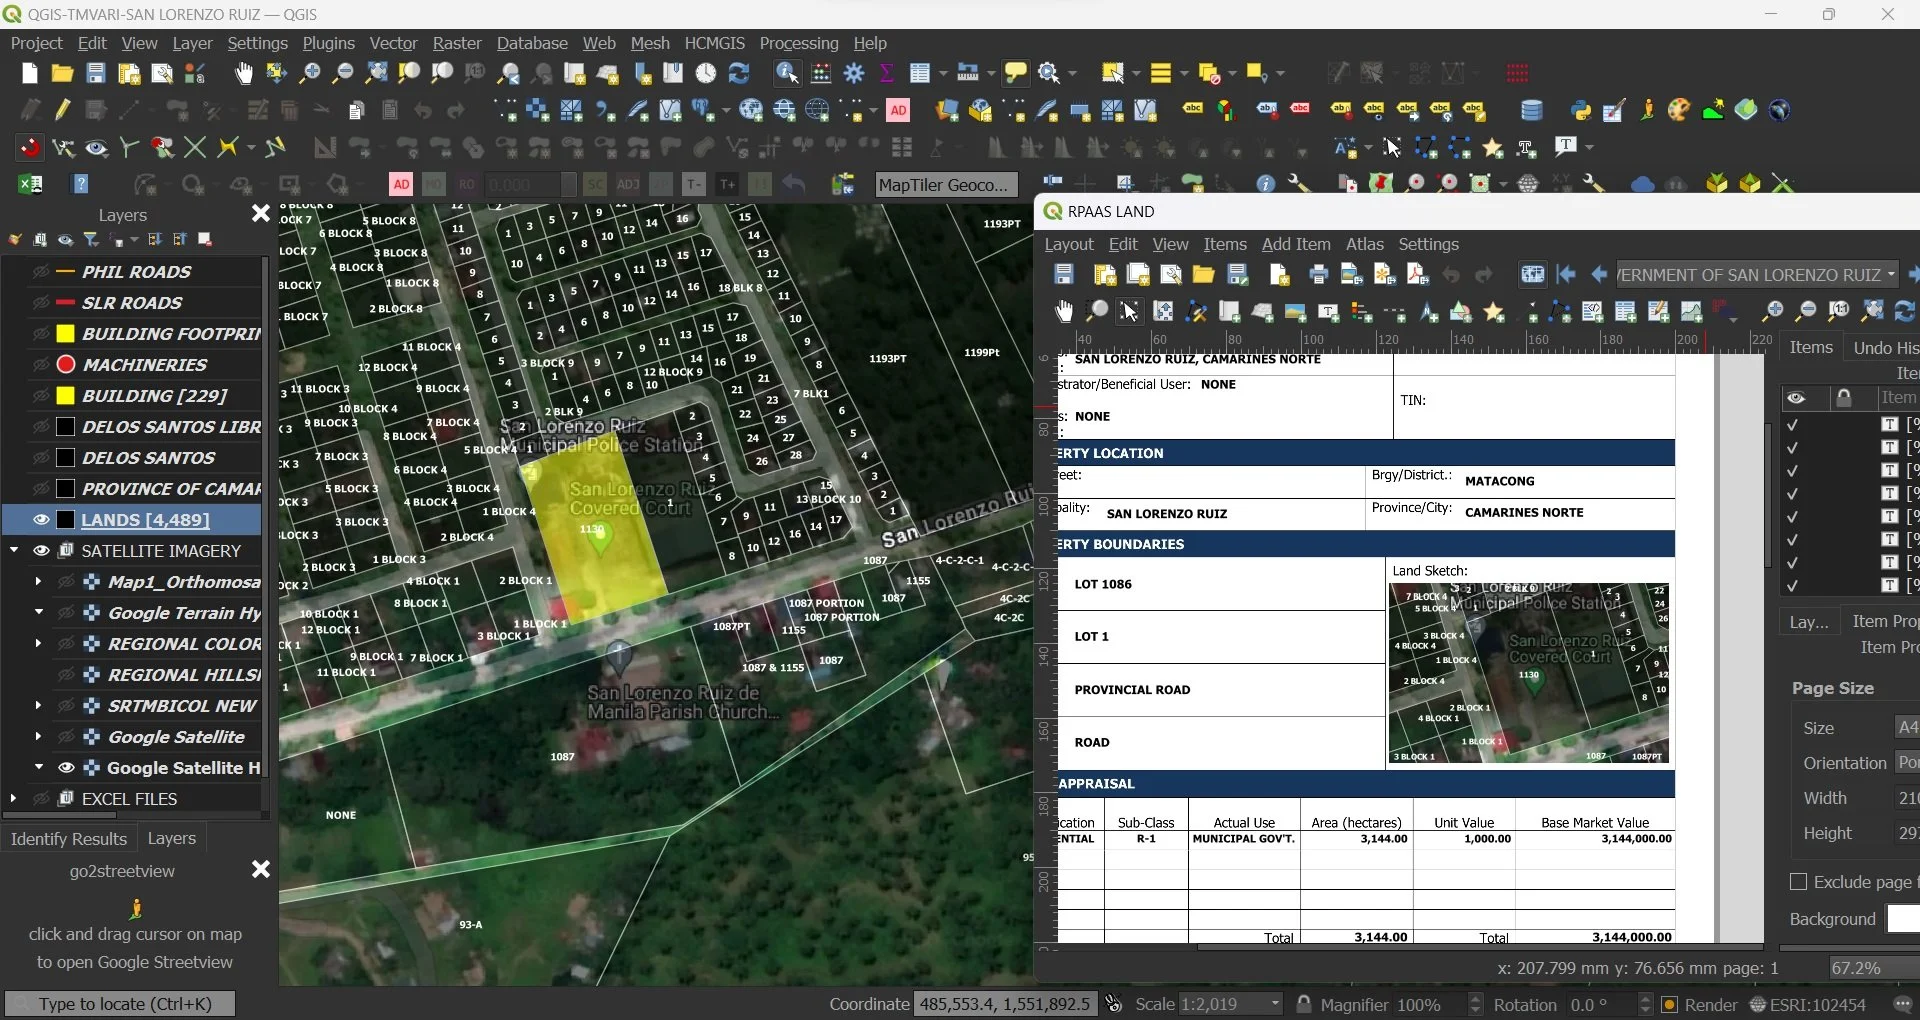Toggle Atlas preview button

tap(1532, 275)
